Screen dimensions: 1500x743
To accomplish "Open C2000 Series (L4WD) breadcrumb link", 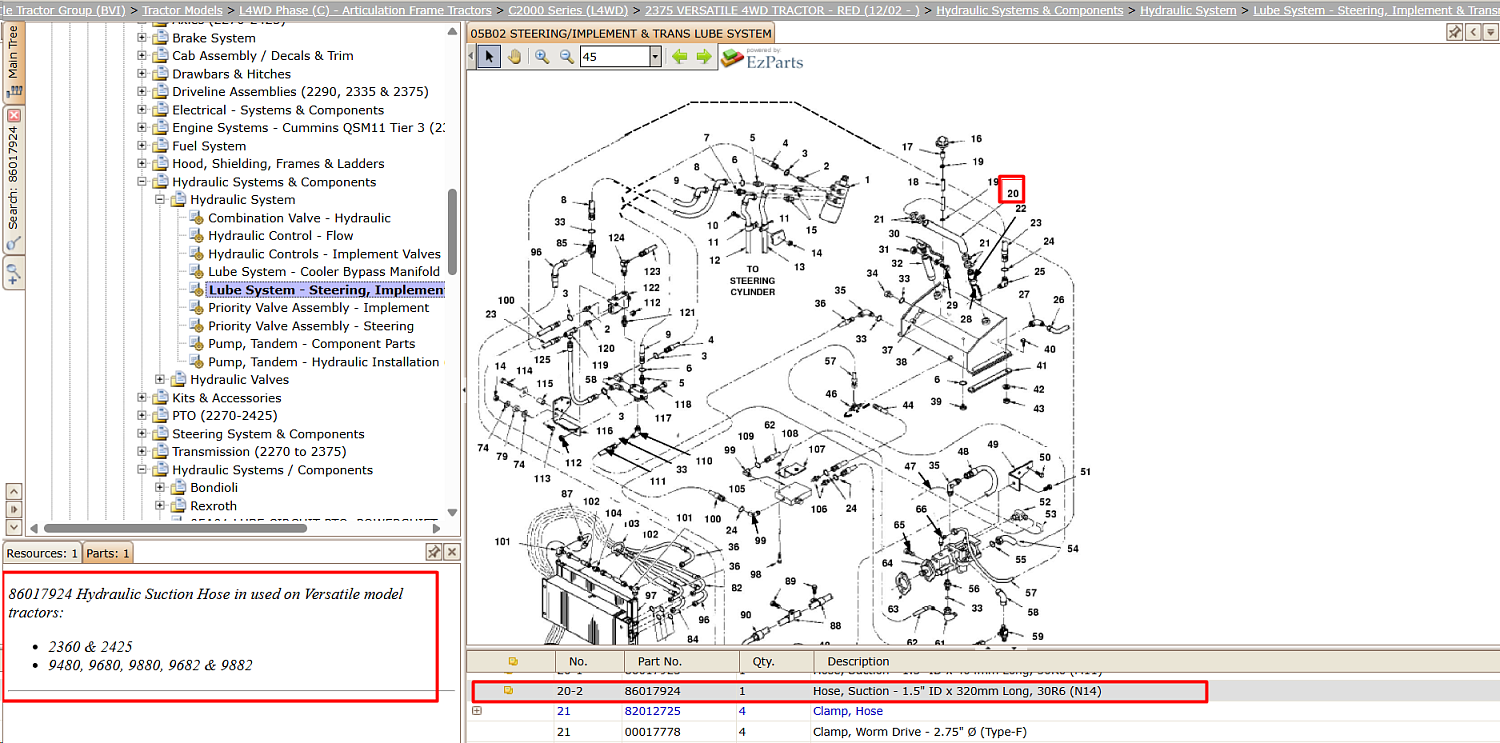I will click(566, 10).
